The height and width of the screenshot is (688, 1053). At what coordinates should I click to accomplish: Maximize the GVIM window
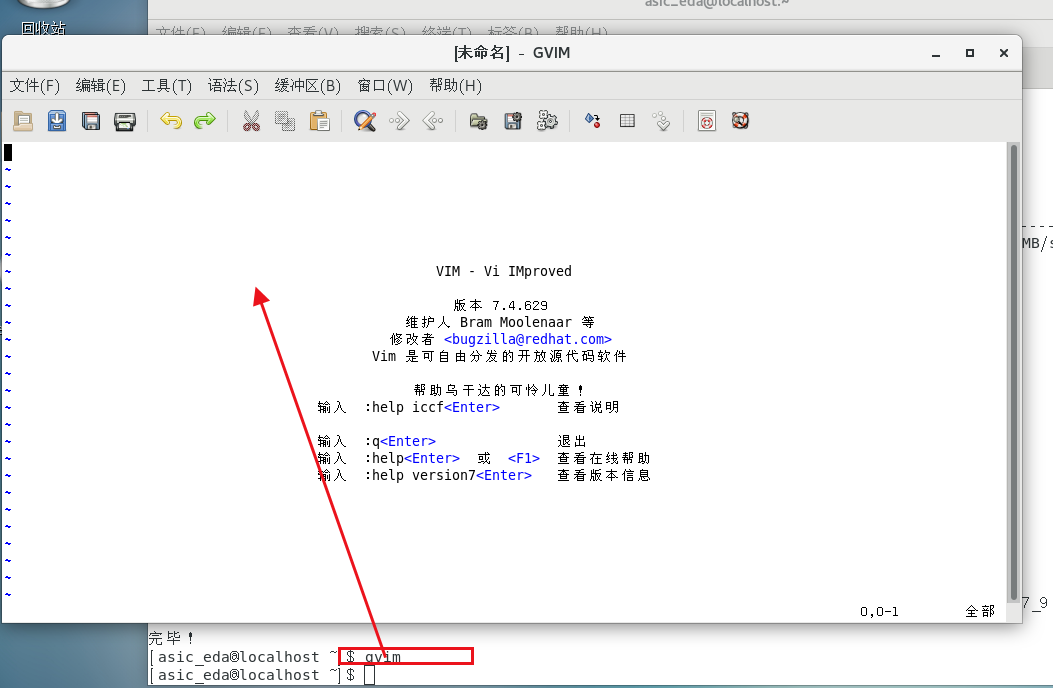[970, 53]
